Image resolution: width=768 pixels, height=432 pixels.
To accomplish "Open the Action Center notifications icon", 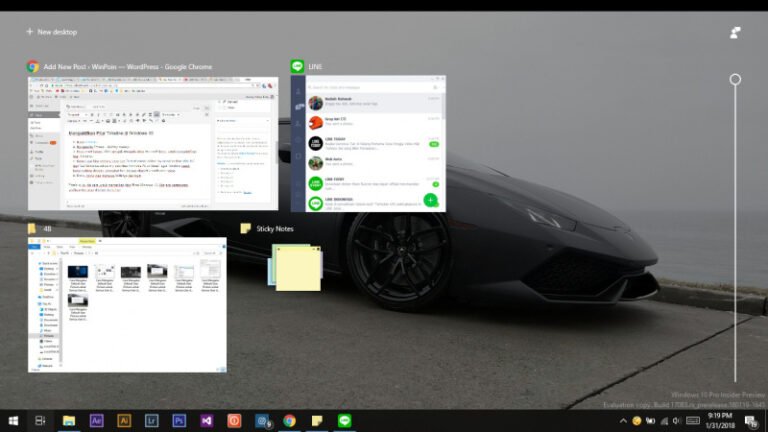I will [750, 421].
